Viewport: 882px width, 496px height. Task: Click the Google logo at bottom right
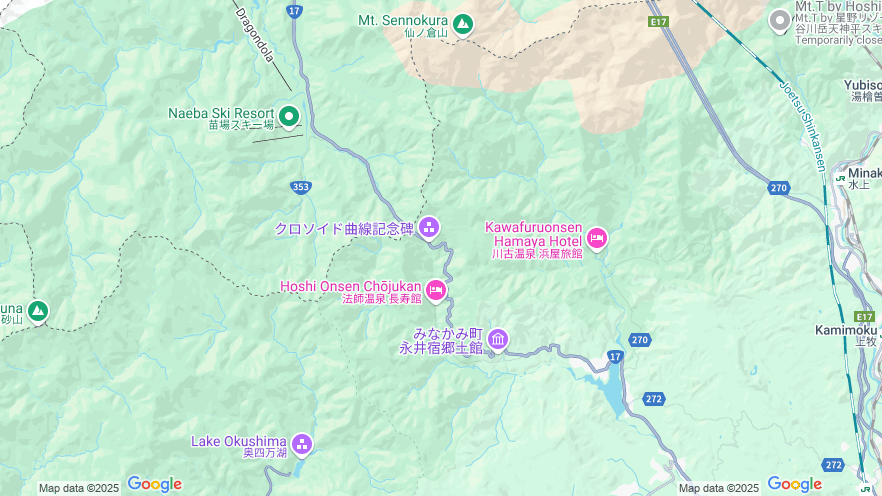tap(795, 484)
